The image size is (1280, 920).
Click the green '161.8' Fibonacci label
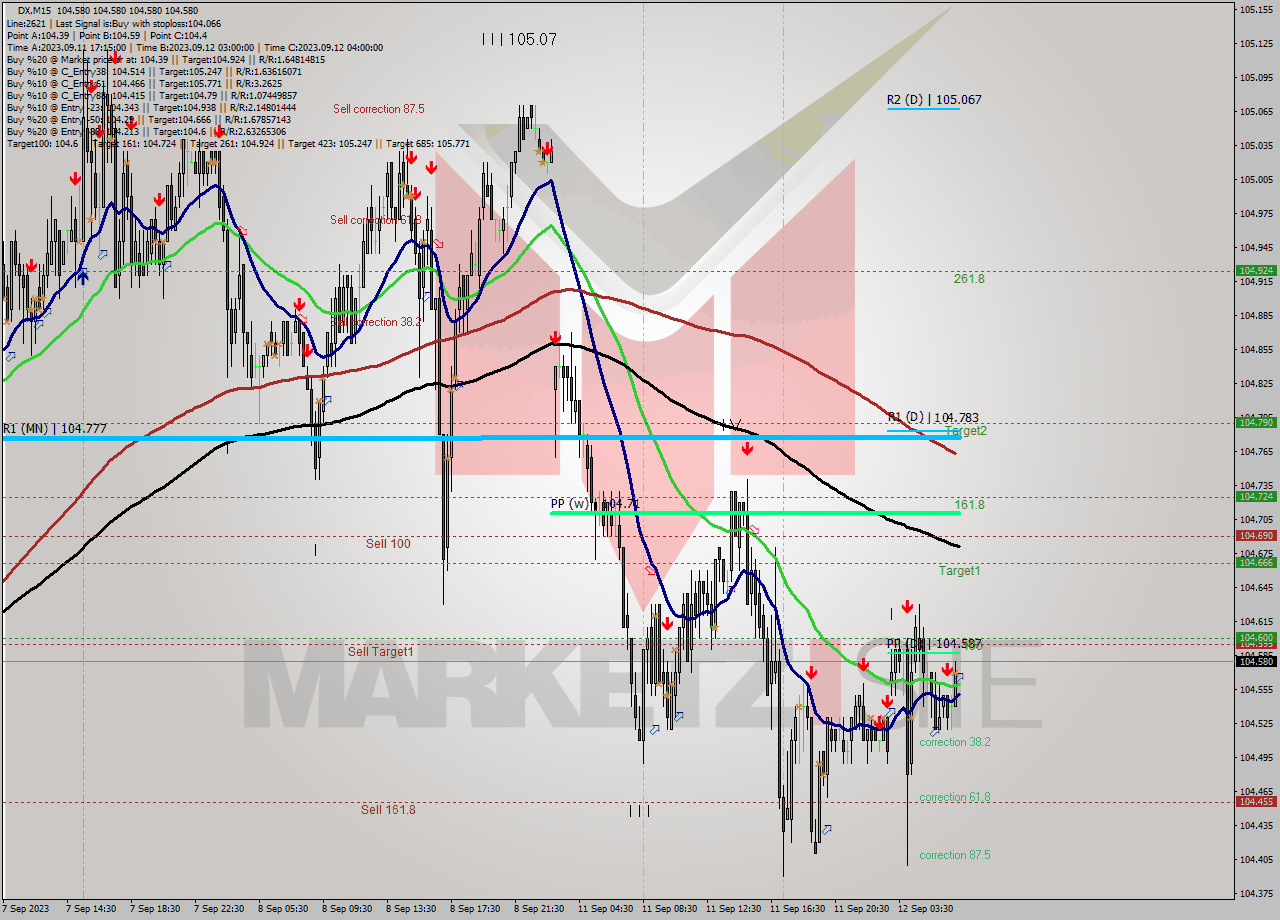(969, 504)
